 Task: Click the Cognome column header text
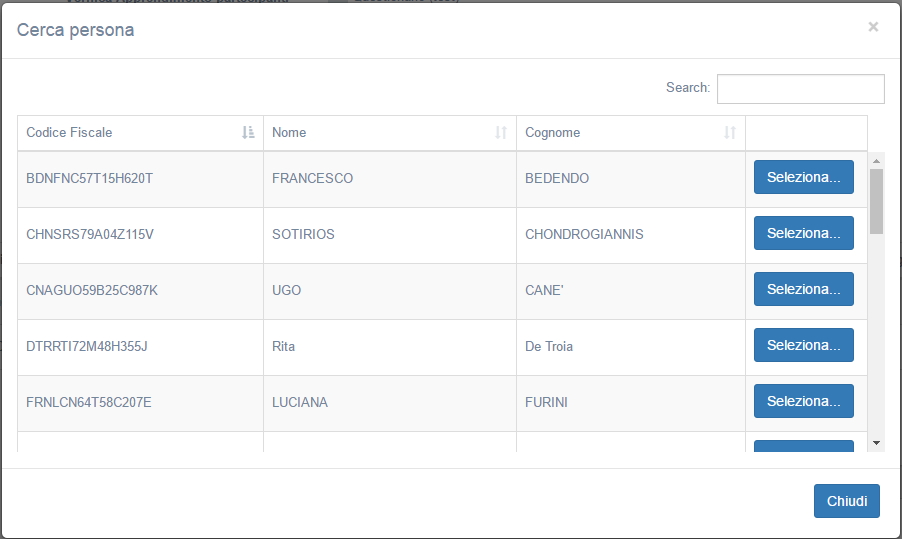[x=552, y=132]
